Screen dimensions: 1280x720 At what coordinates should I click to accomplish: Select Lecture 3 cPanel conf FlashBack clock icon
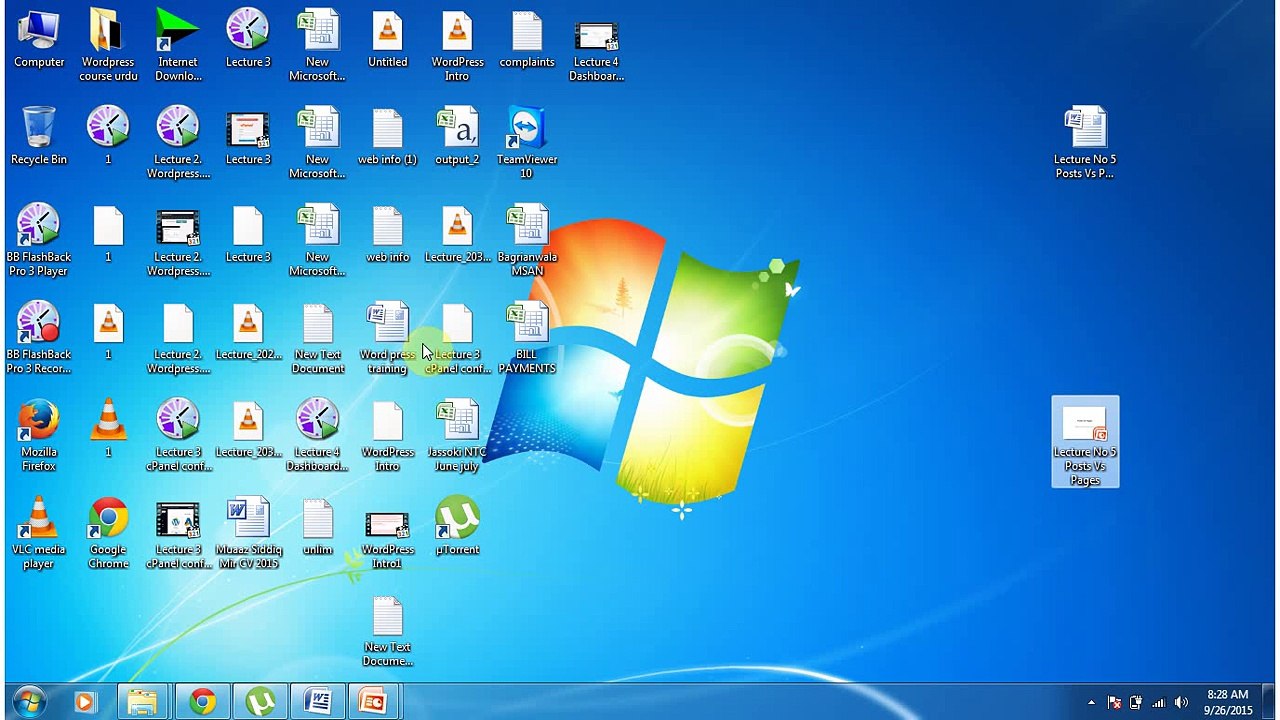point(178,436)
